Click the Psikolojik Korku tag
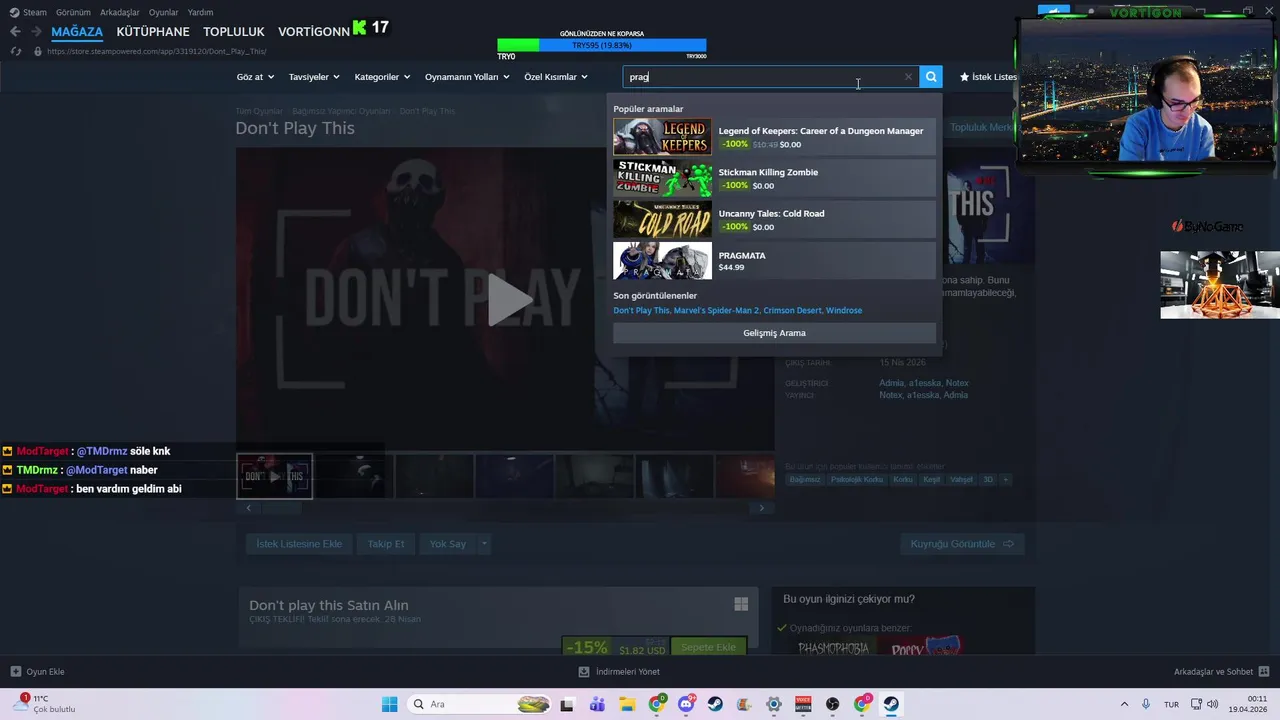This screenshot has height=720, width=1280. click(x=857, y=480)
